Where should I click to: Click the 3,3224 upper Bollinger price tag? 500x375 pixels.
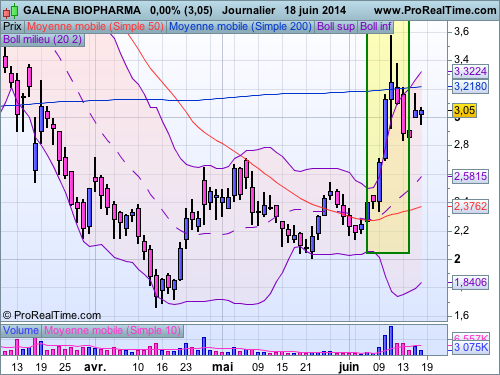[470, 71]
